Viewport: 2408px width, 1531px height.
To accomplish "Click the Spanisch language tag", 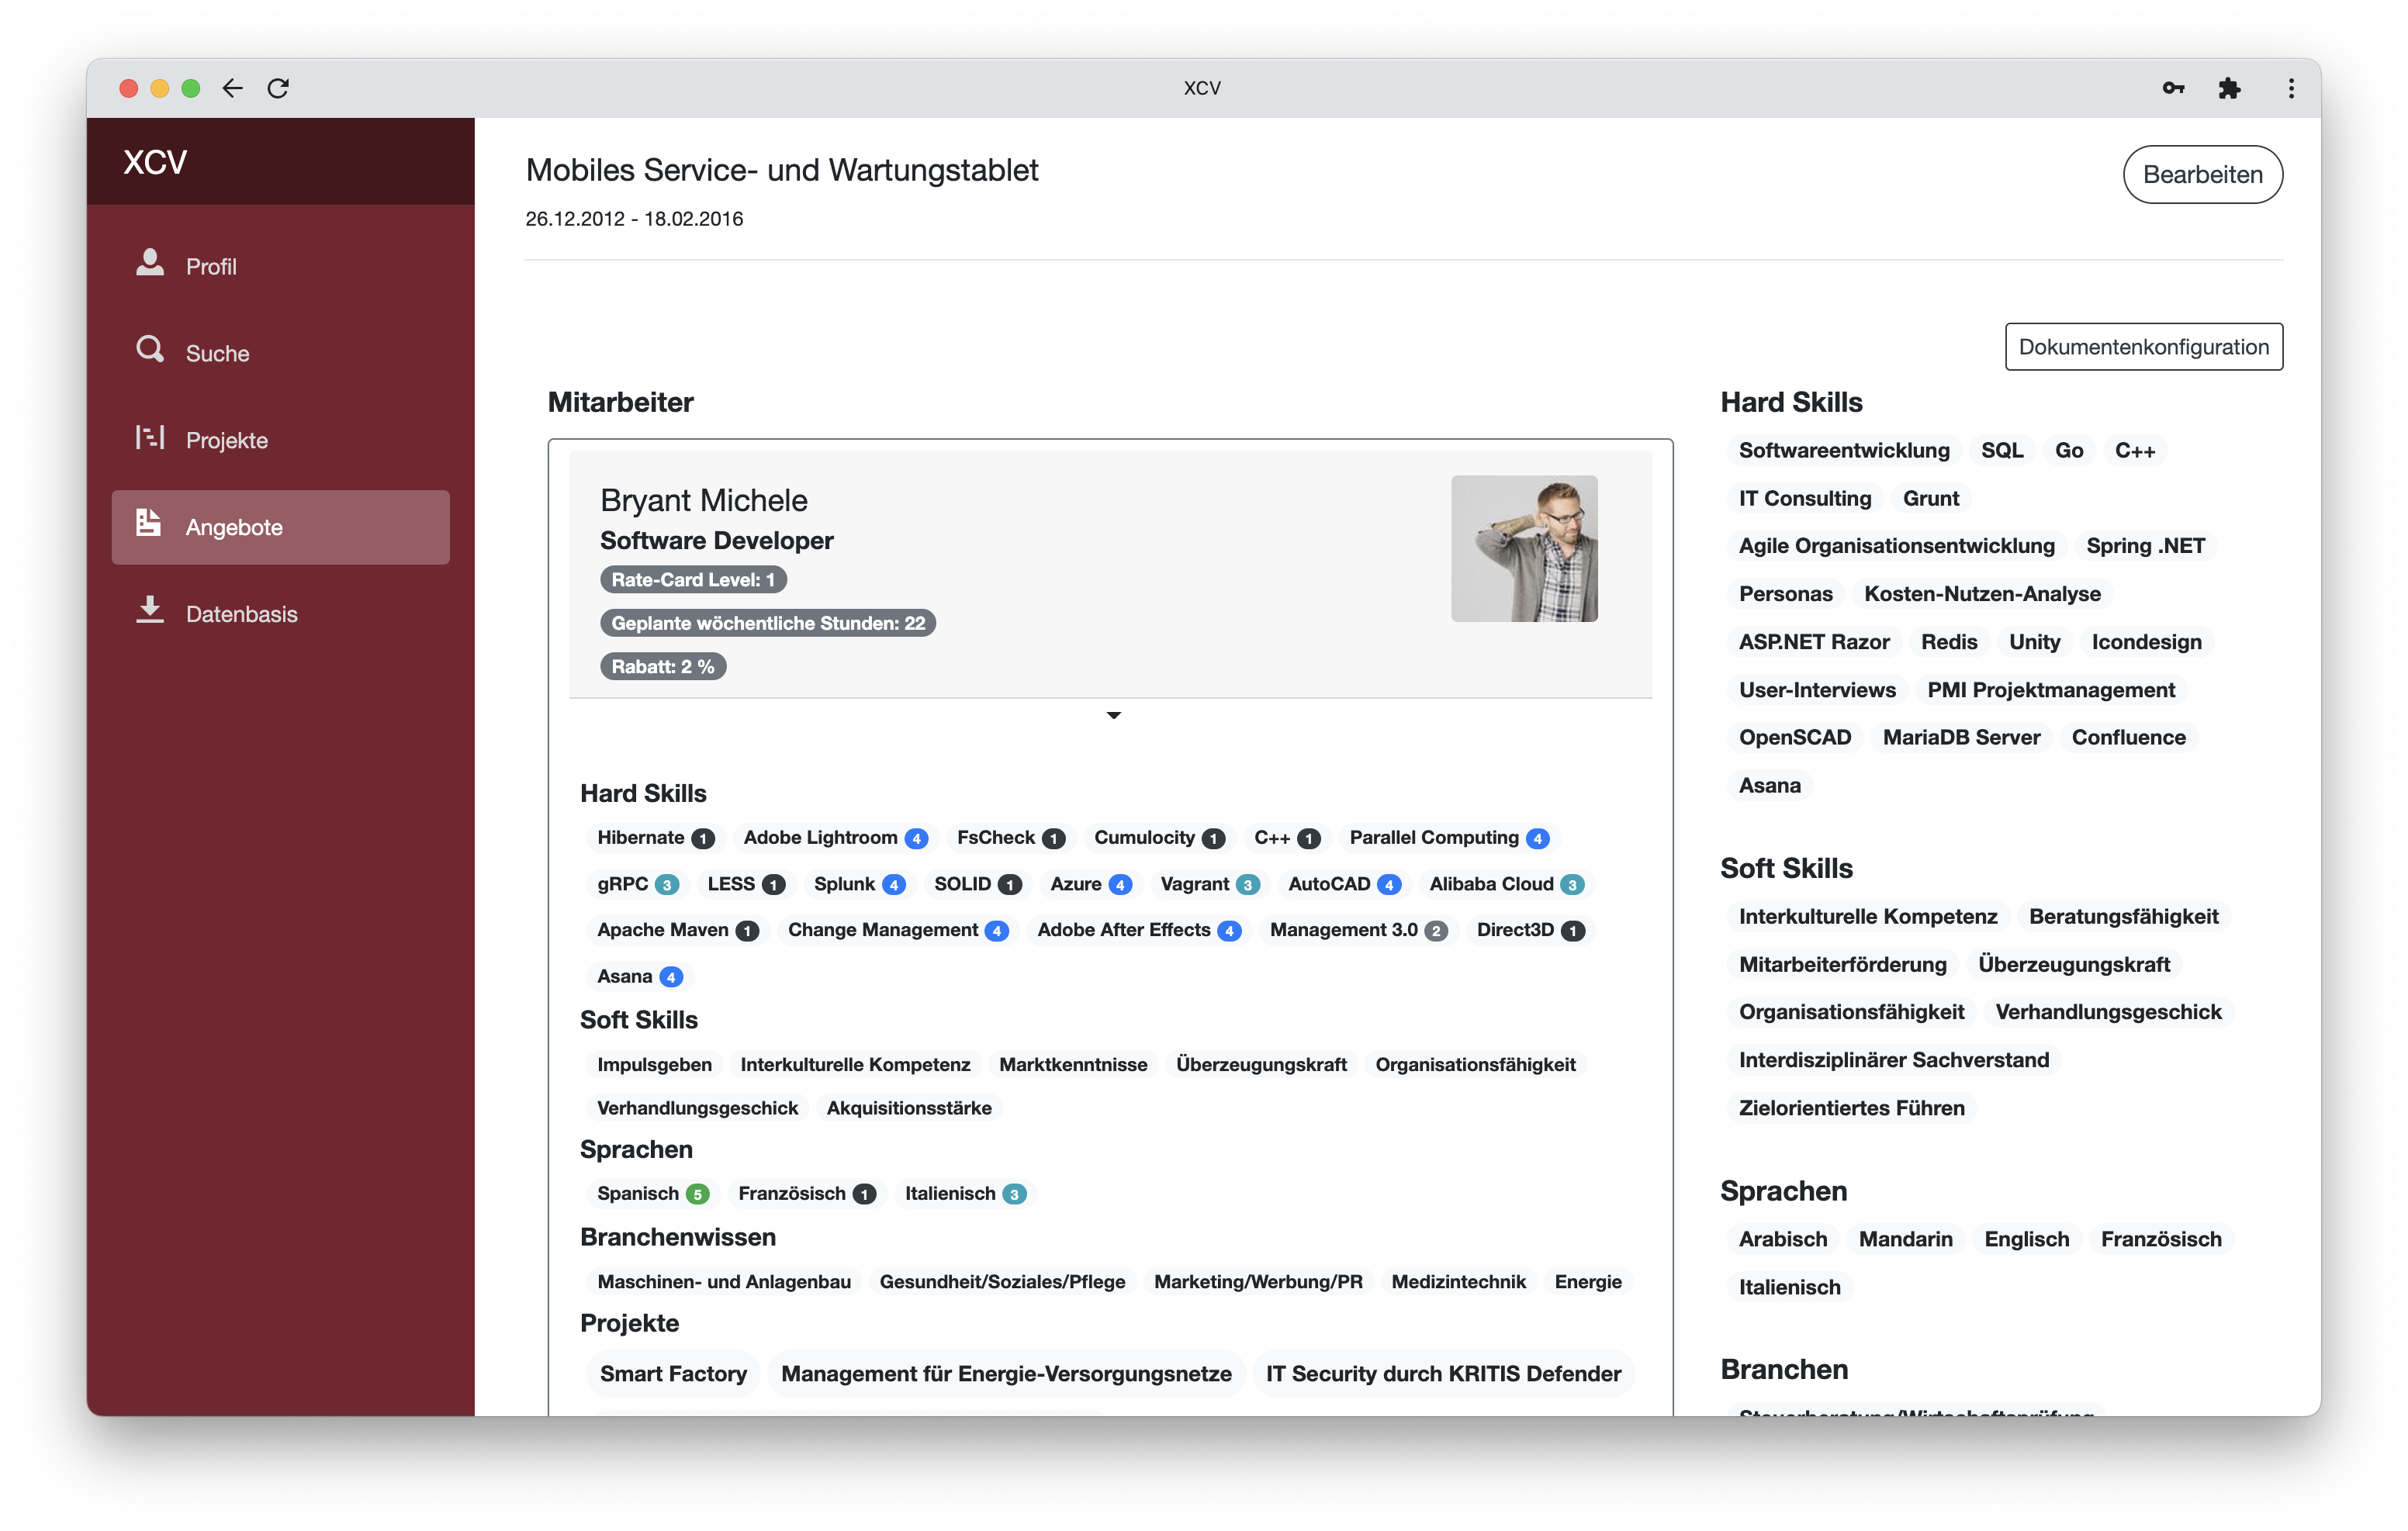I will [652, 1193].
